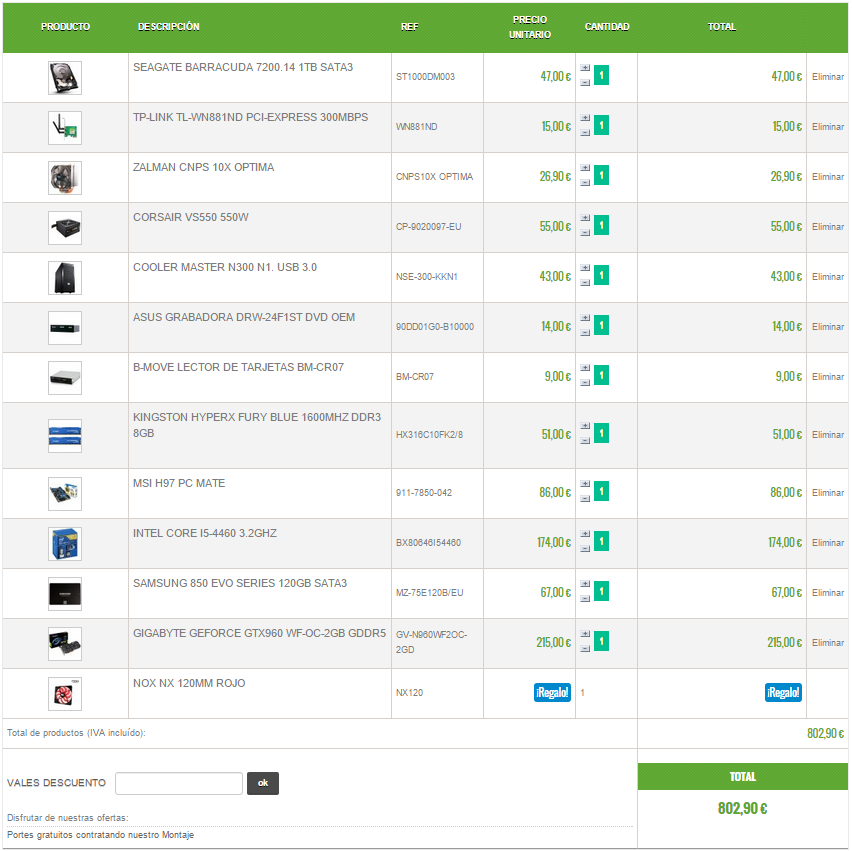Remove TP-Link TL-WN881ND from the cart
The width and height of the screenshot is (852, 851).
pyautogui.click(x=828, y=127)
